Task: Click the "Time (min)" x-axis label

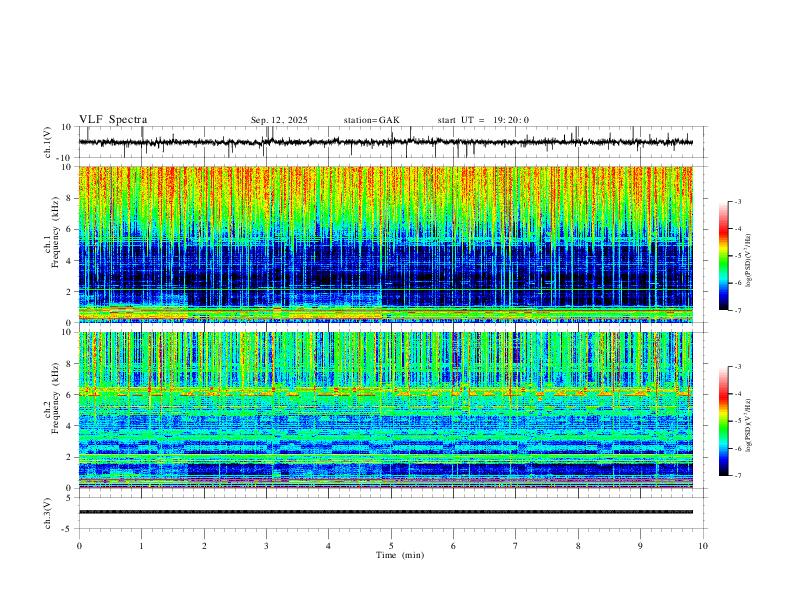Action: (x=400, y=555)
